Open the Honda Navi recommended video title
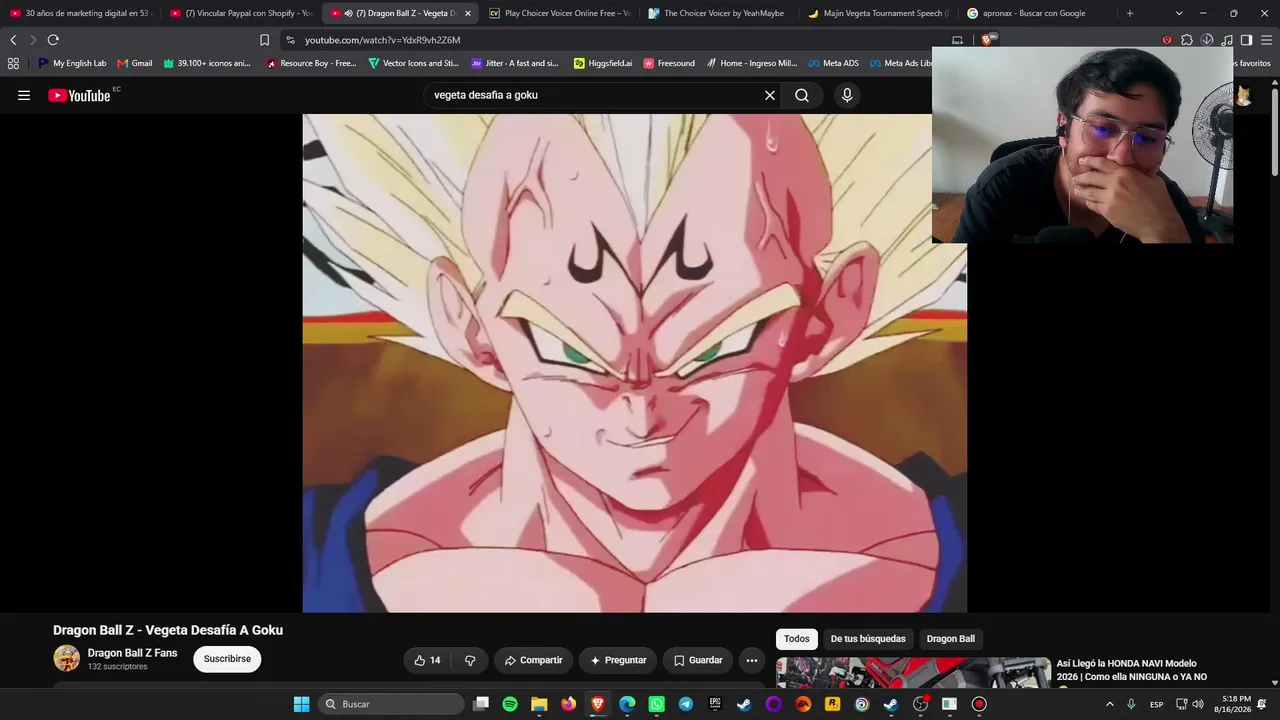This screenshot has height=720, width=1280. (1132, 670)
